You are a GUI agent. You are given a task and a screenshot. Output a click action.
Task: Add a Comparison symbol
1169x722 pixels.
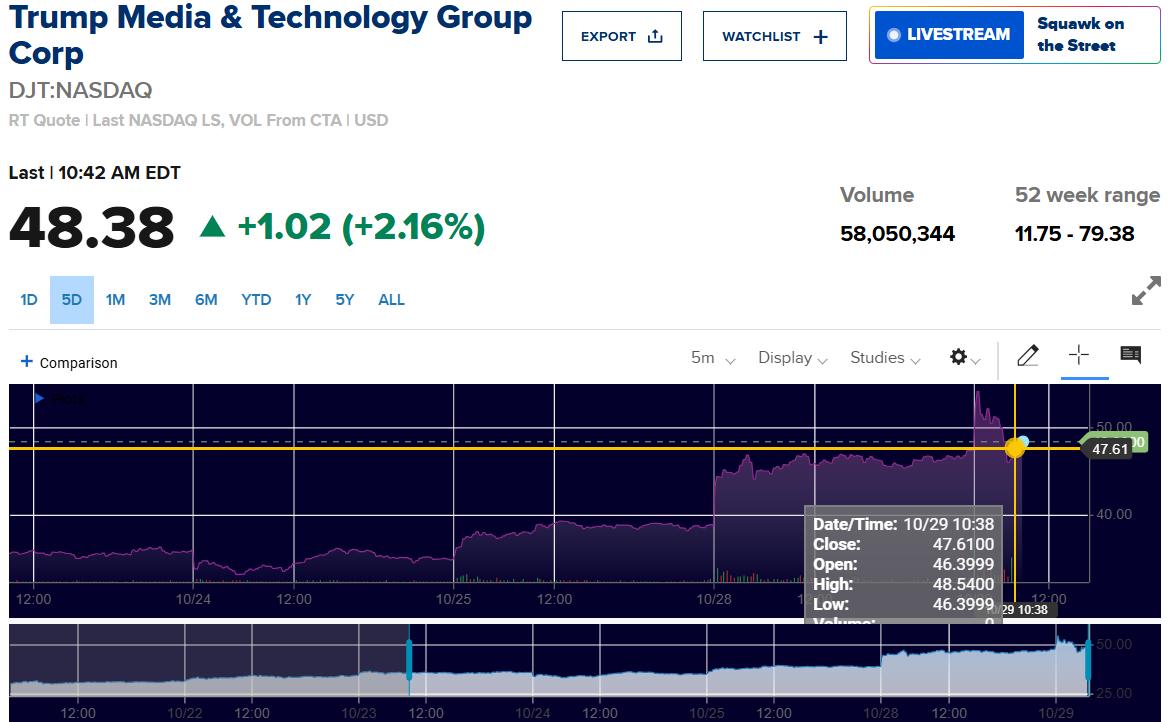(69, 362)
